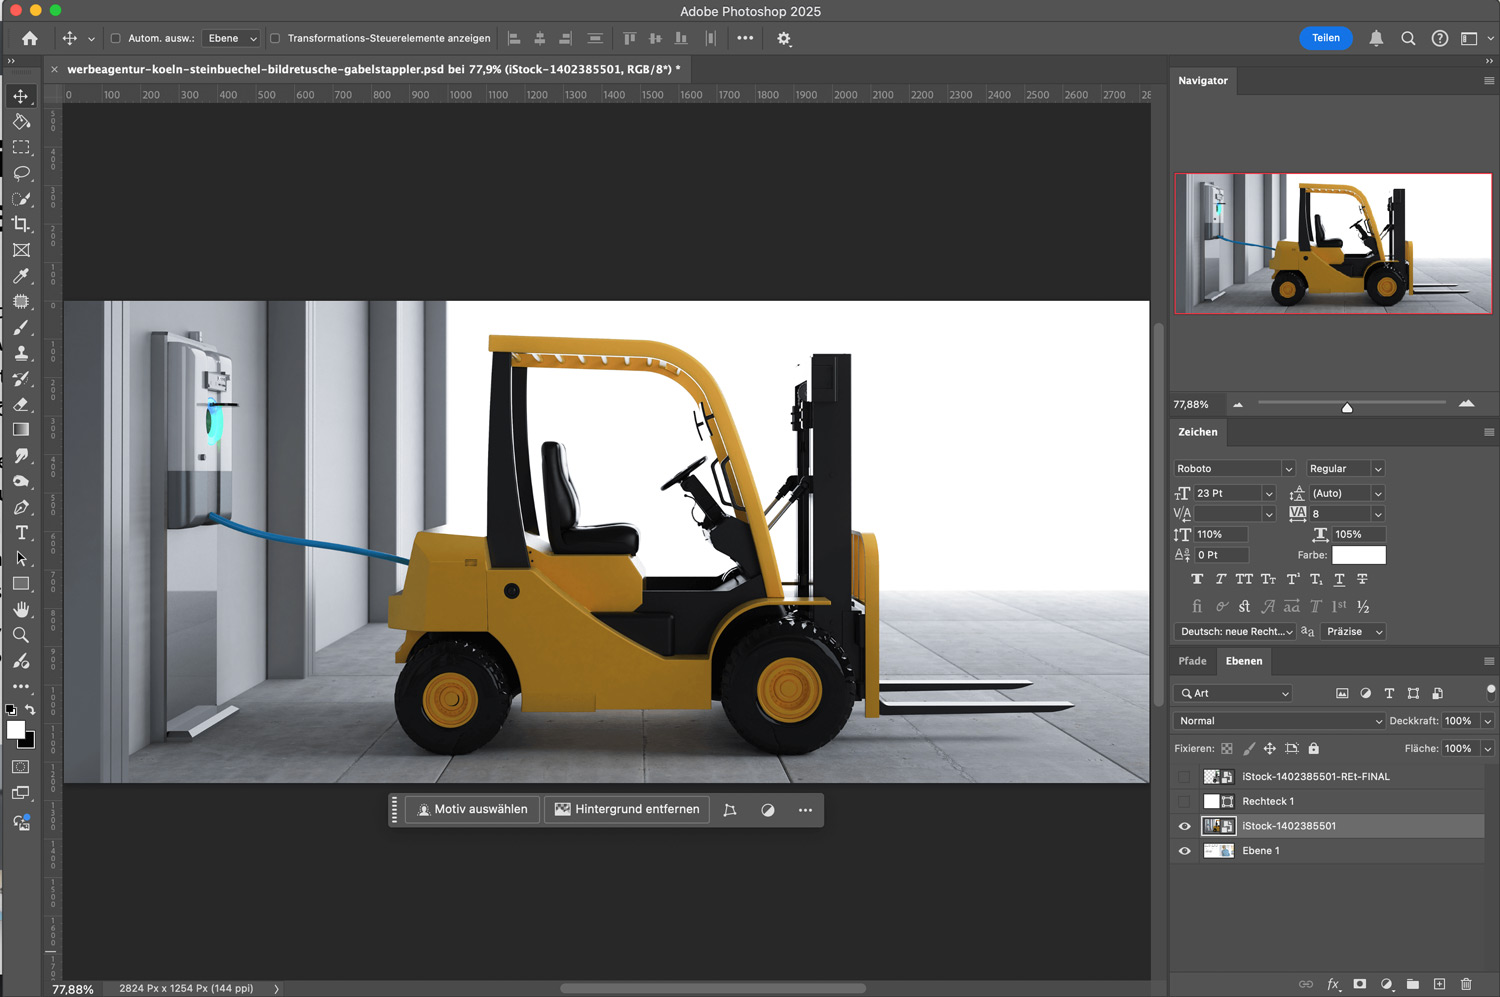The image size is (1500, 997).
Task: Open the notifications bell
Action: 1376,38
